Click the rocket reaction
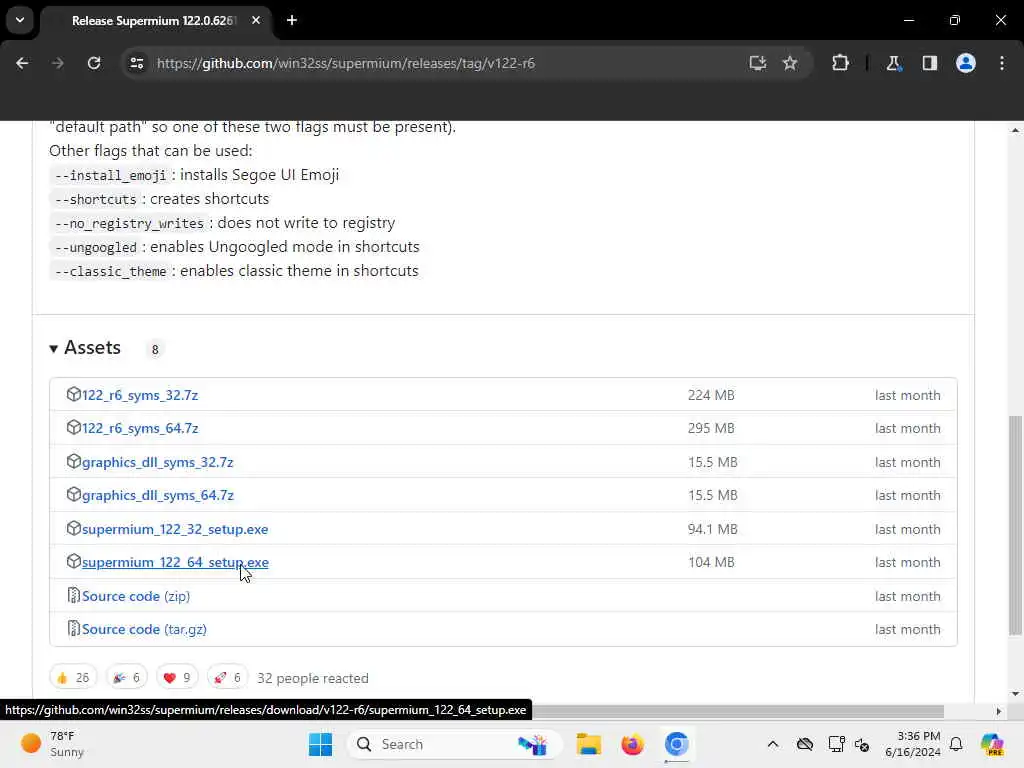 click(x=228, y=678)
